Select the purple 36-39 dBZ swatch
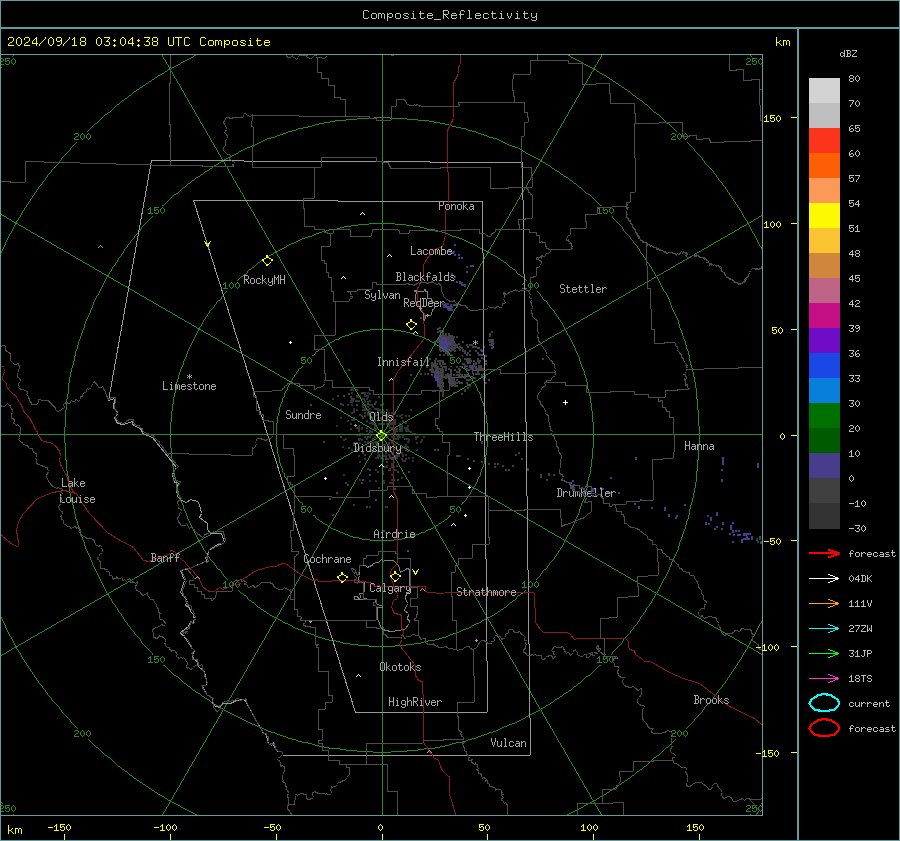Image resolution: width=900 pixels, height=841 pixels. 824,340
